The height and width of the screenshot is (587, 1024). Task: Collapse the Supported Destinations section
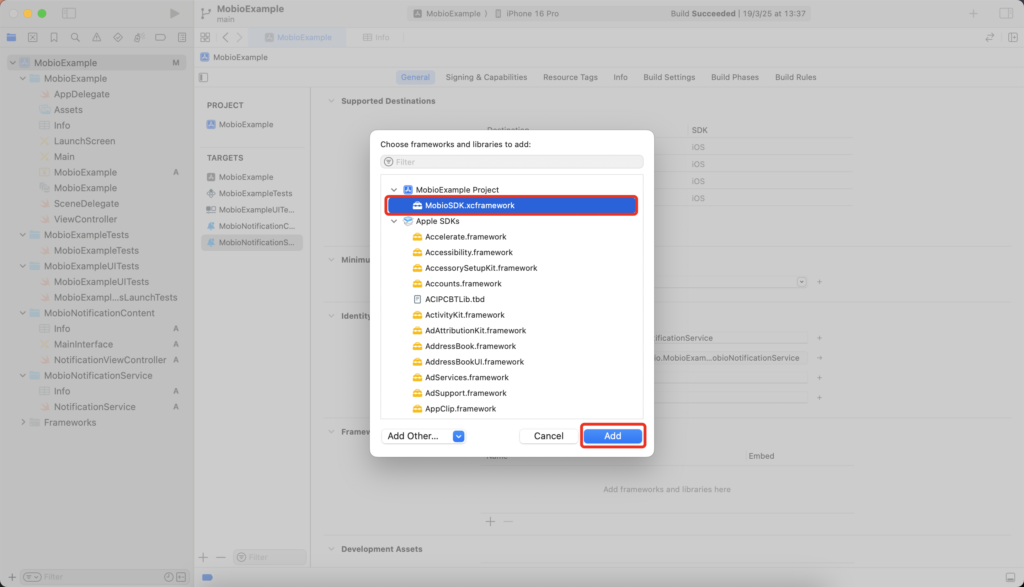(331, 101)
